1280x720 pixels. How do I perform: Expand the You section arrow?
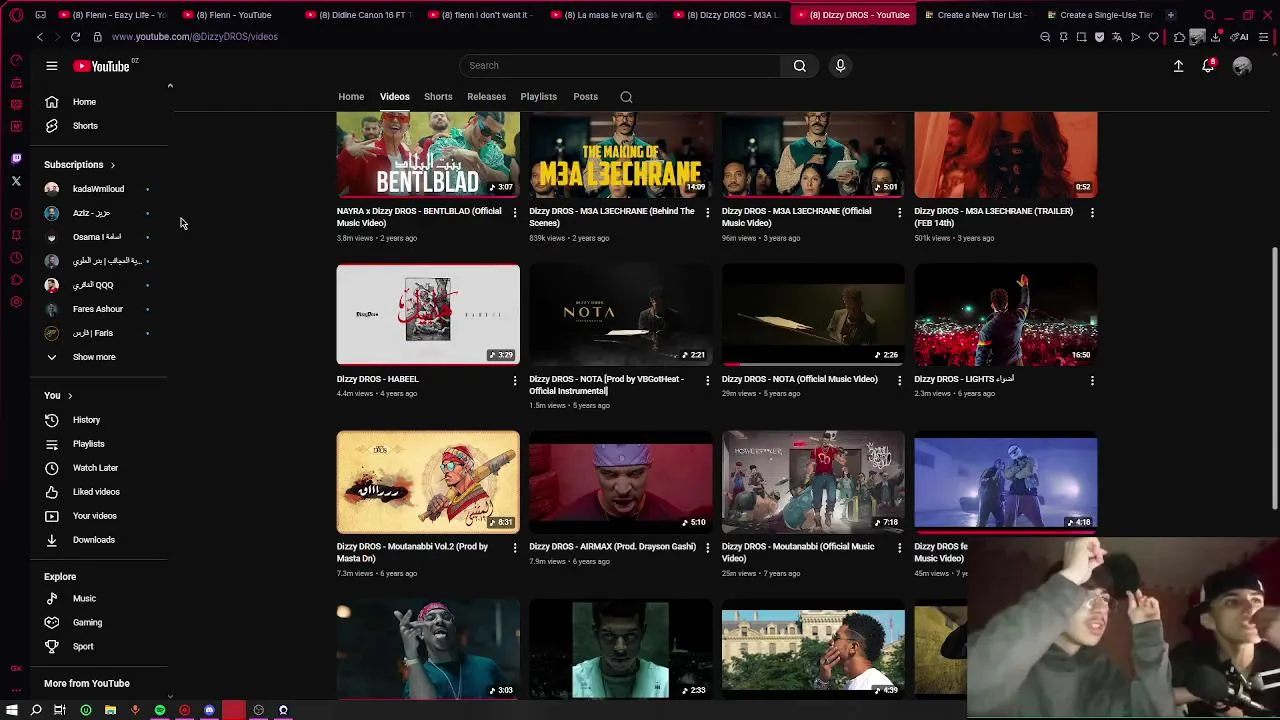pyautogui.click(x=70, y=396)
